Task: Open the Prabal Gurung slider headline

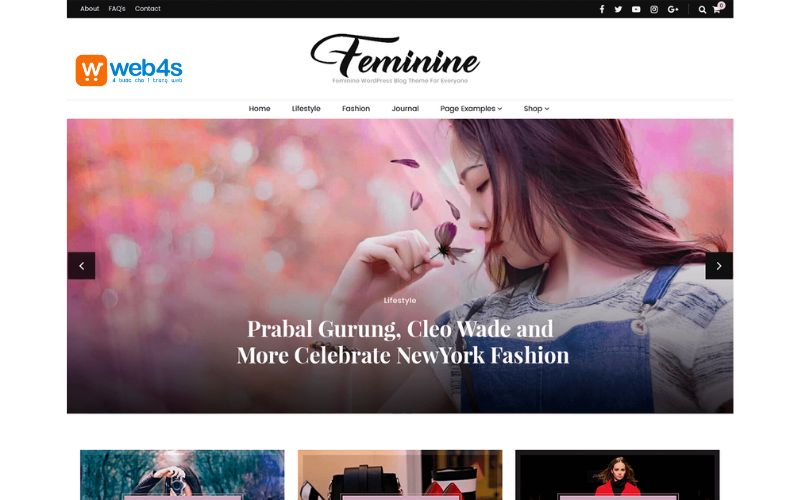Action: [x=403, y=342]
